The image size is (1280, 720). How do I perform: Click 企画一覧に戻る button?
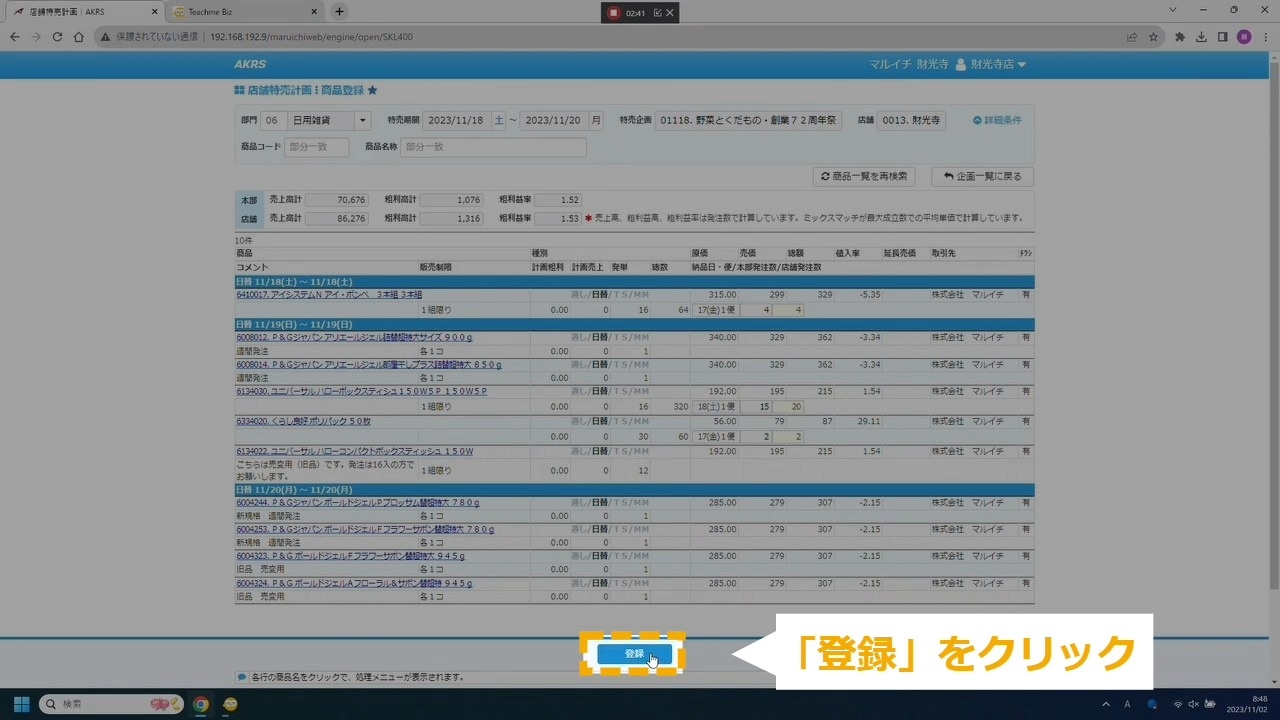pos(981,176)
